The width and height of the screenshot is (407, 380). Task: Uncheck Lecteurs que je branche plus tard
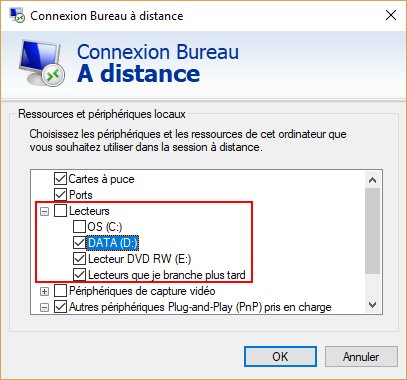[79, 275]
